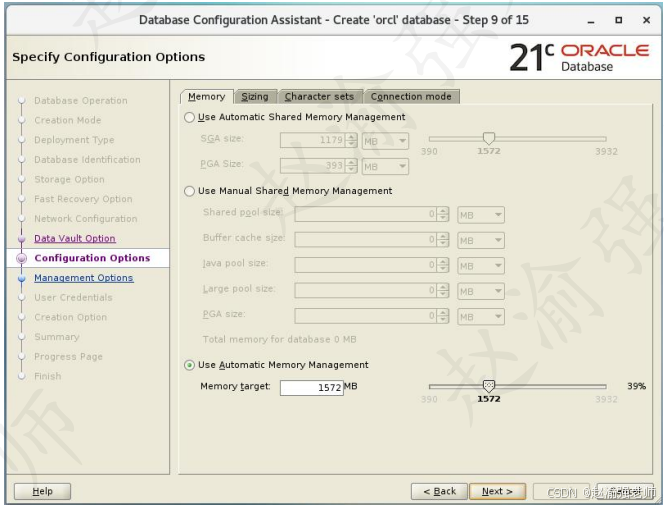
Task: Open the Sizing tab
Action: (x=255, y=97)
